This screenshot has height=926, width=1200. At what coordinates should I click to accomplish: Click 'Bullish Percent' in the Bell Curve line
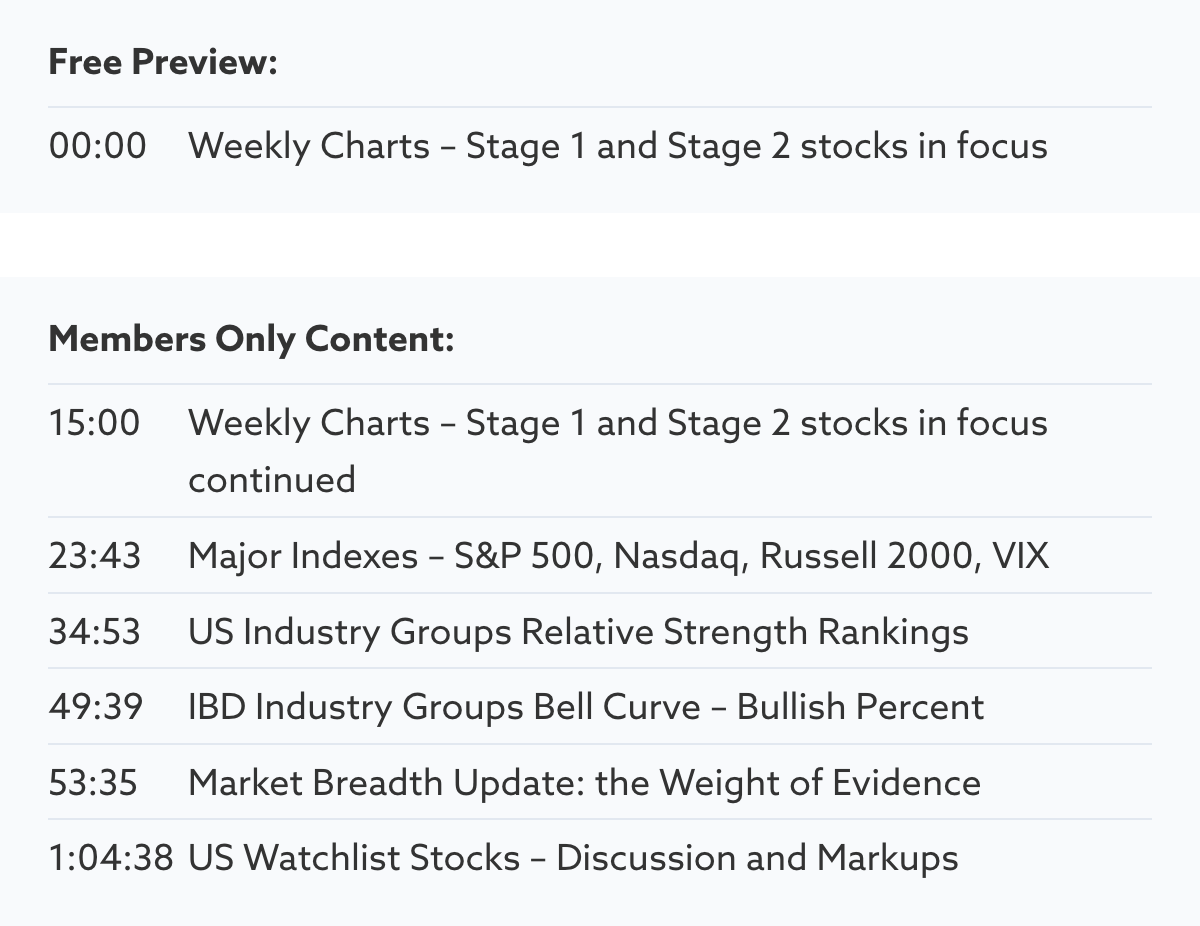860,707
